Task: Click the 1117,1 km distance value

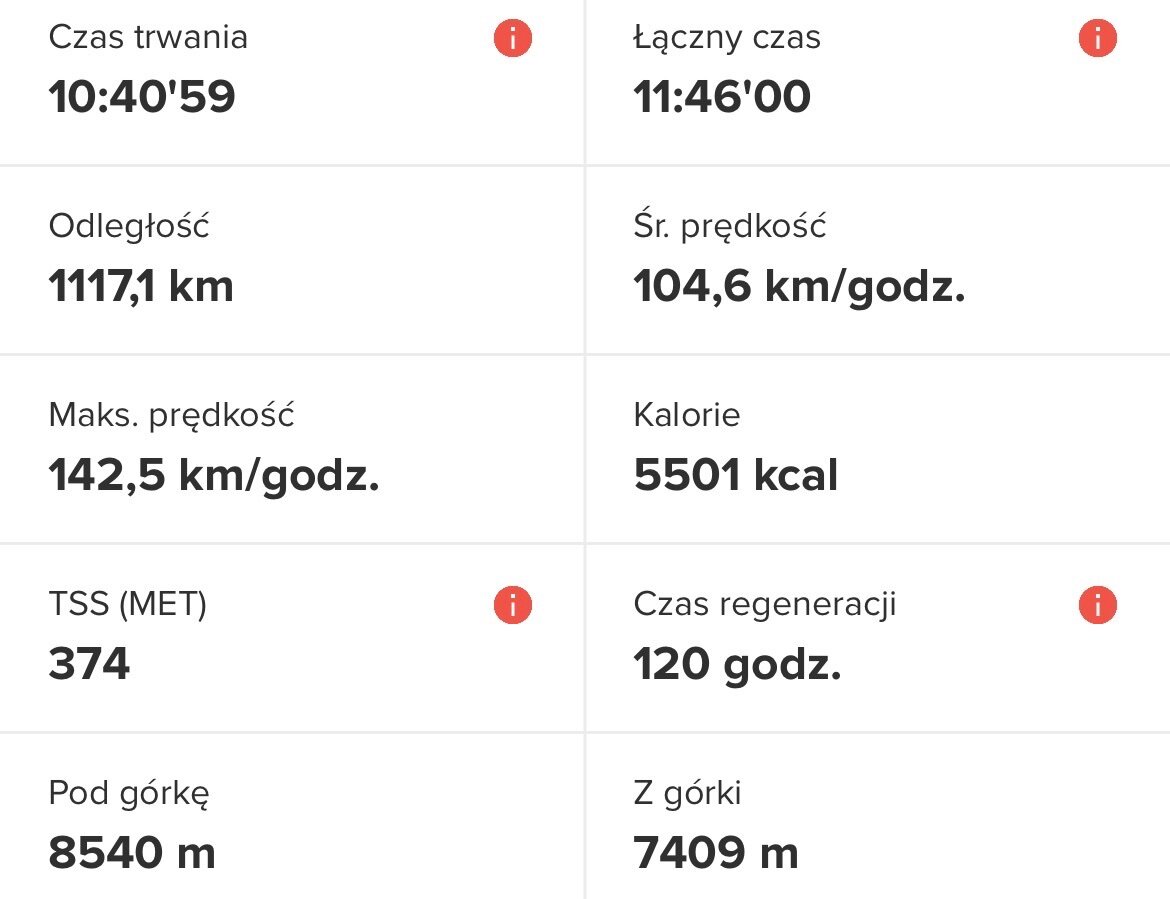Action: 141,287
